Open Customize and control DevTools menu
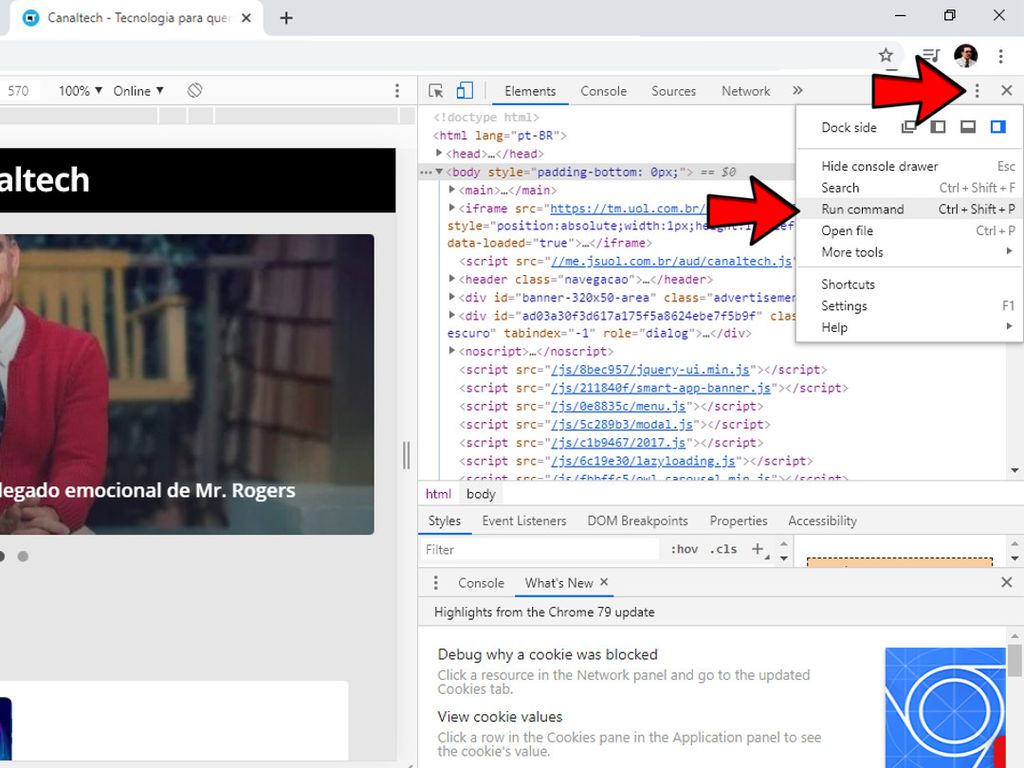 click(977, 91)
